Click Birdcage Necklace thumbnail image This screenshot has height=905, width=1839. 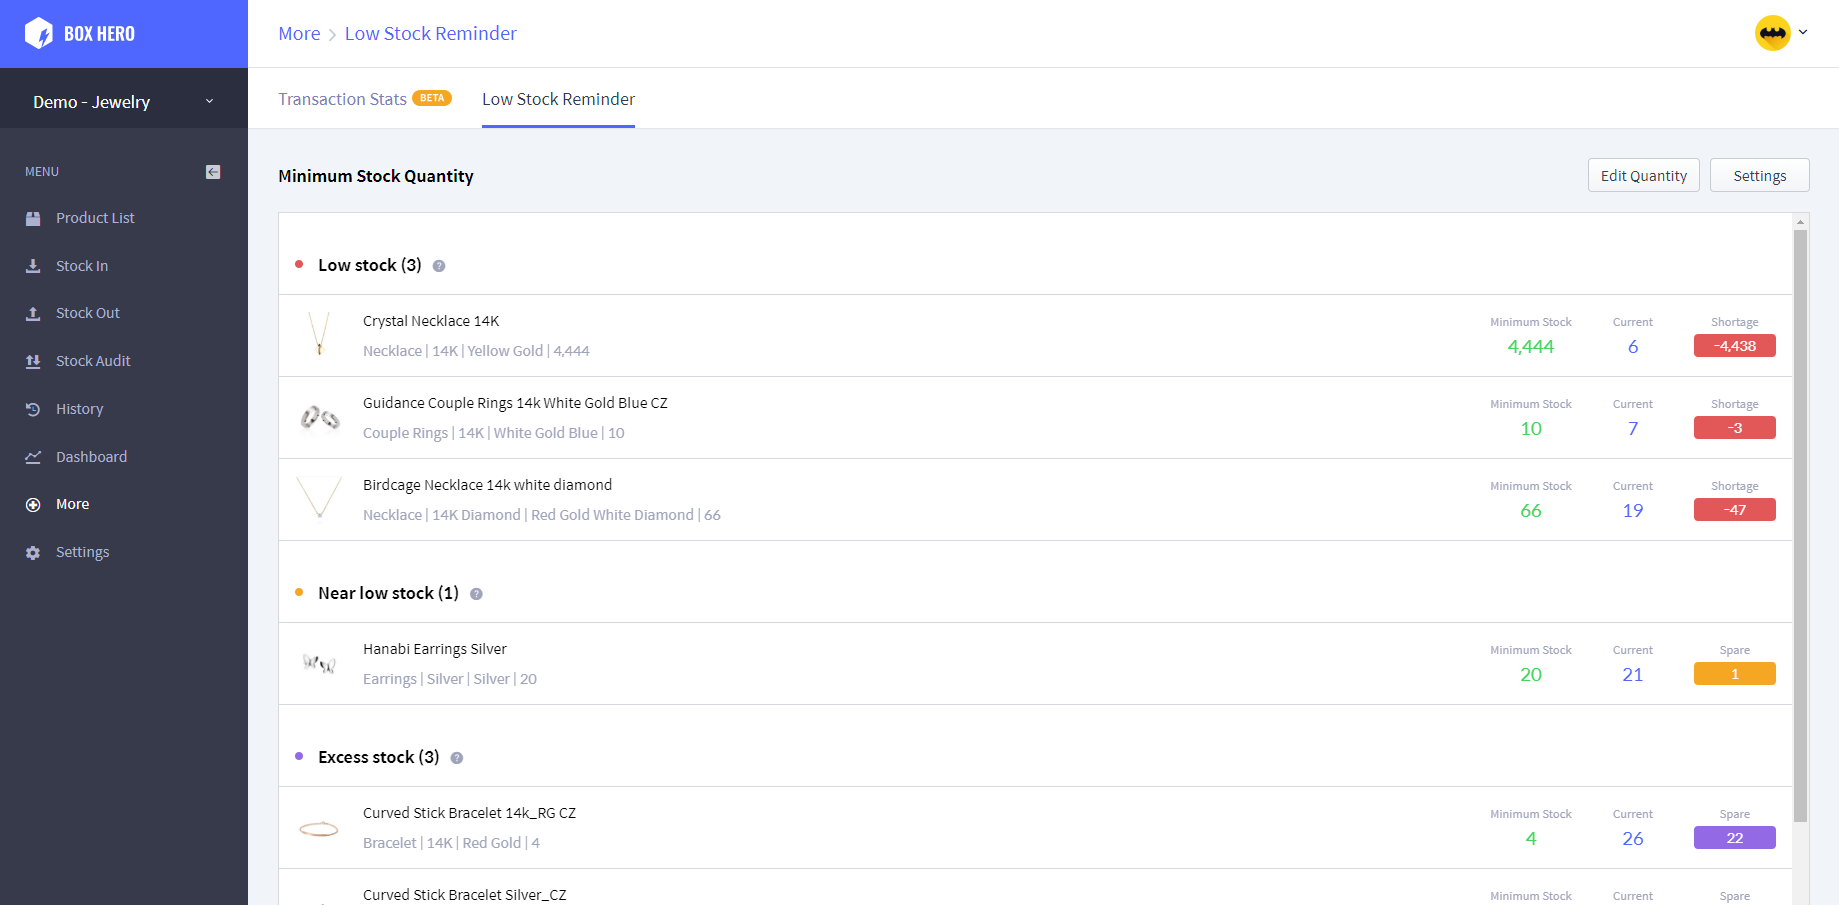coord(319,499)
